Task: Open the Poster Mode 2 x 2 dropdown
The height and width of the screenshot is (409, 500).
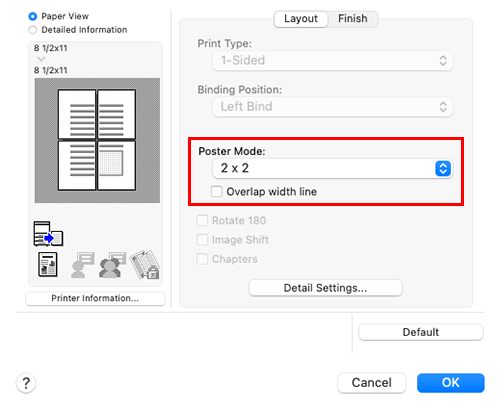Action: point(332,168)
